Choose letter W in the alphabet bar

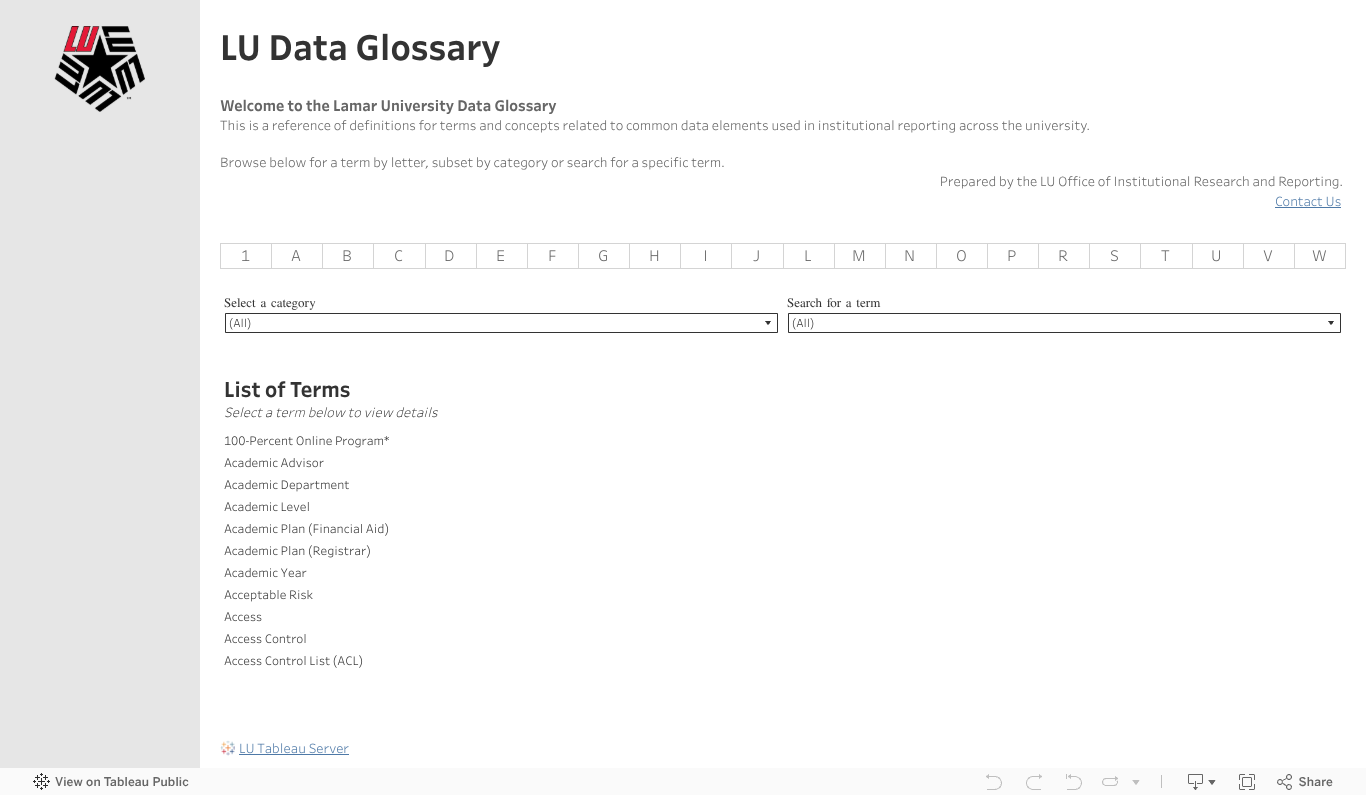1319,256
